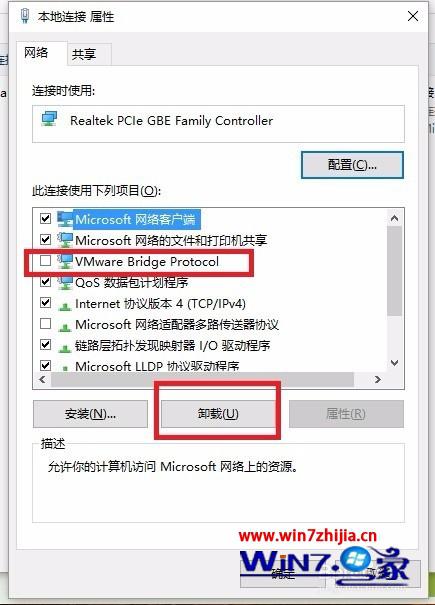This screenshot has height=605, width=435.
Task: Click the horizontal scroll right arrow
Action: tap(378, 380)
